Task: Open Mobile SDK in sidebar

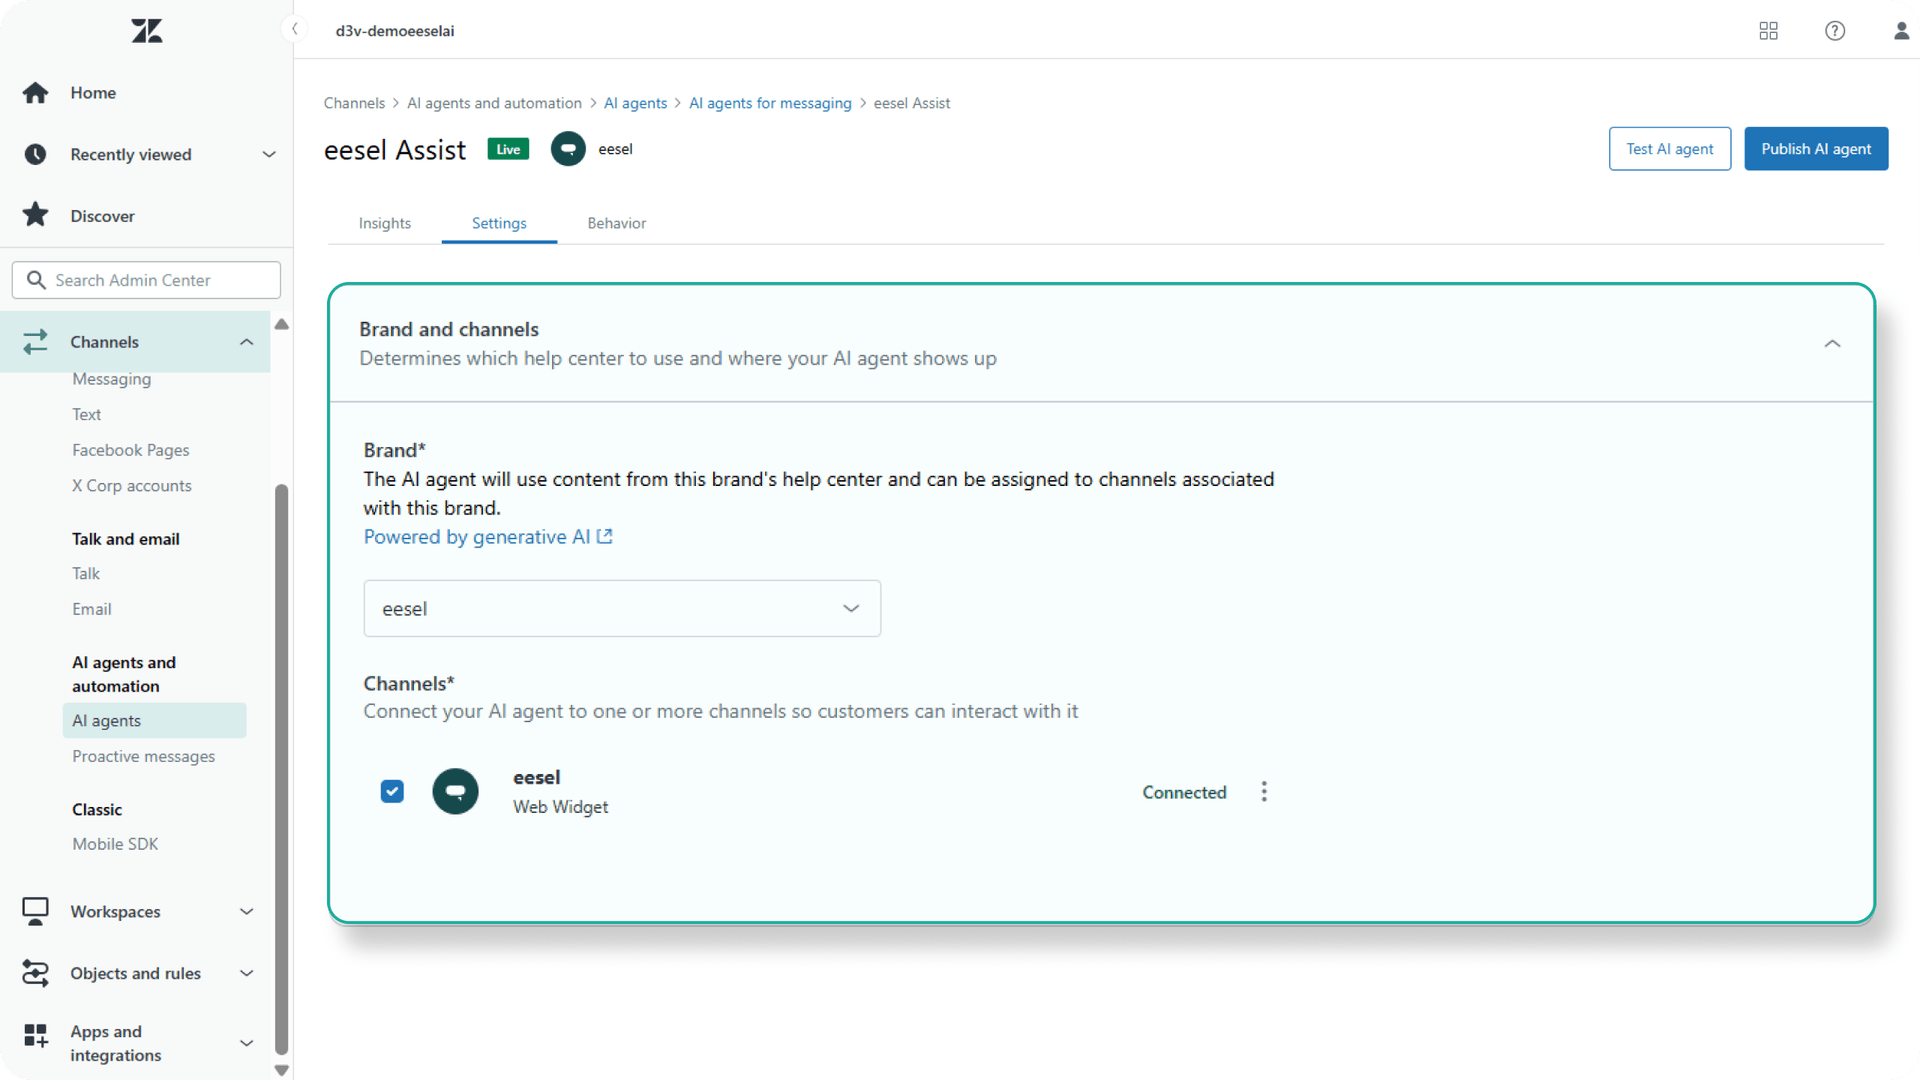Action: pos(115,844)
